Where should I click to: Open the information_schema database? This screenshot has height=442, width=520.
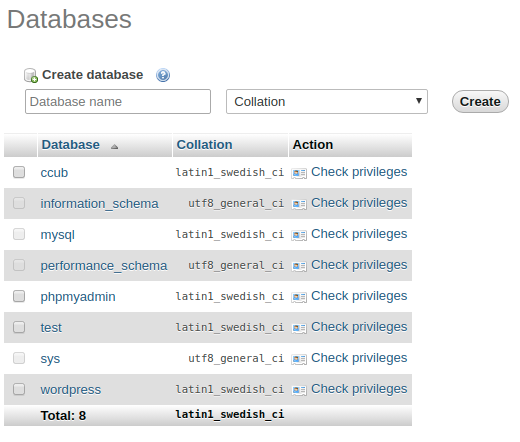point(99,204)
